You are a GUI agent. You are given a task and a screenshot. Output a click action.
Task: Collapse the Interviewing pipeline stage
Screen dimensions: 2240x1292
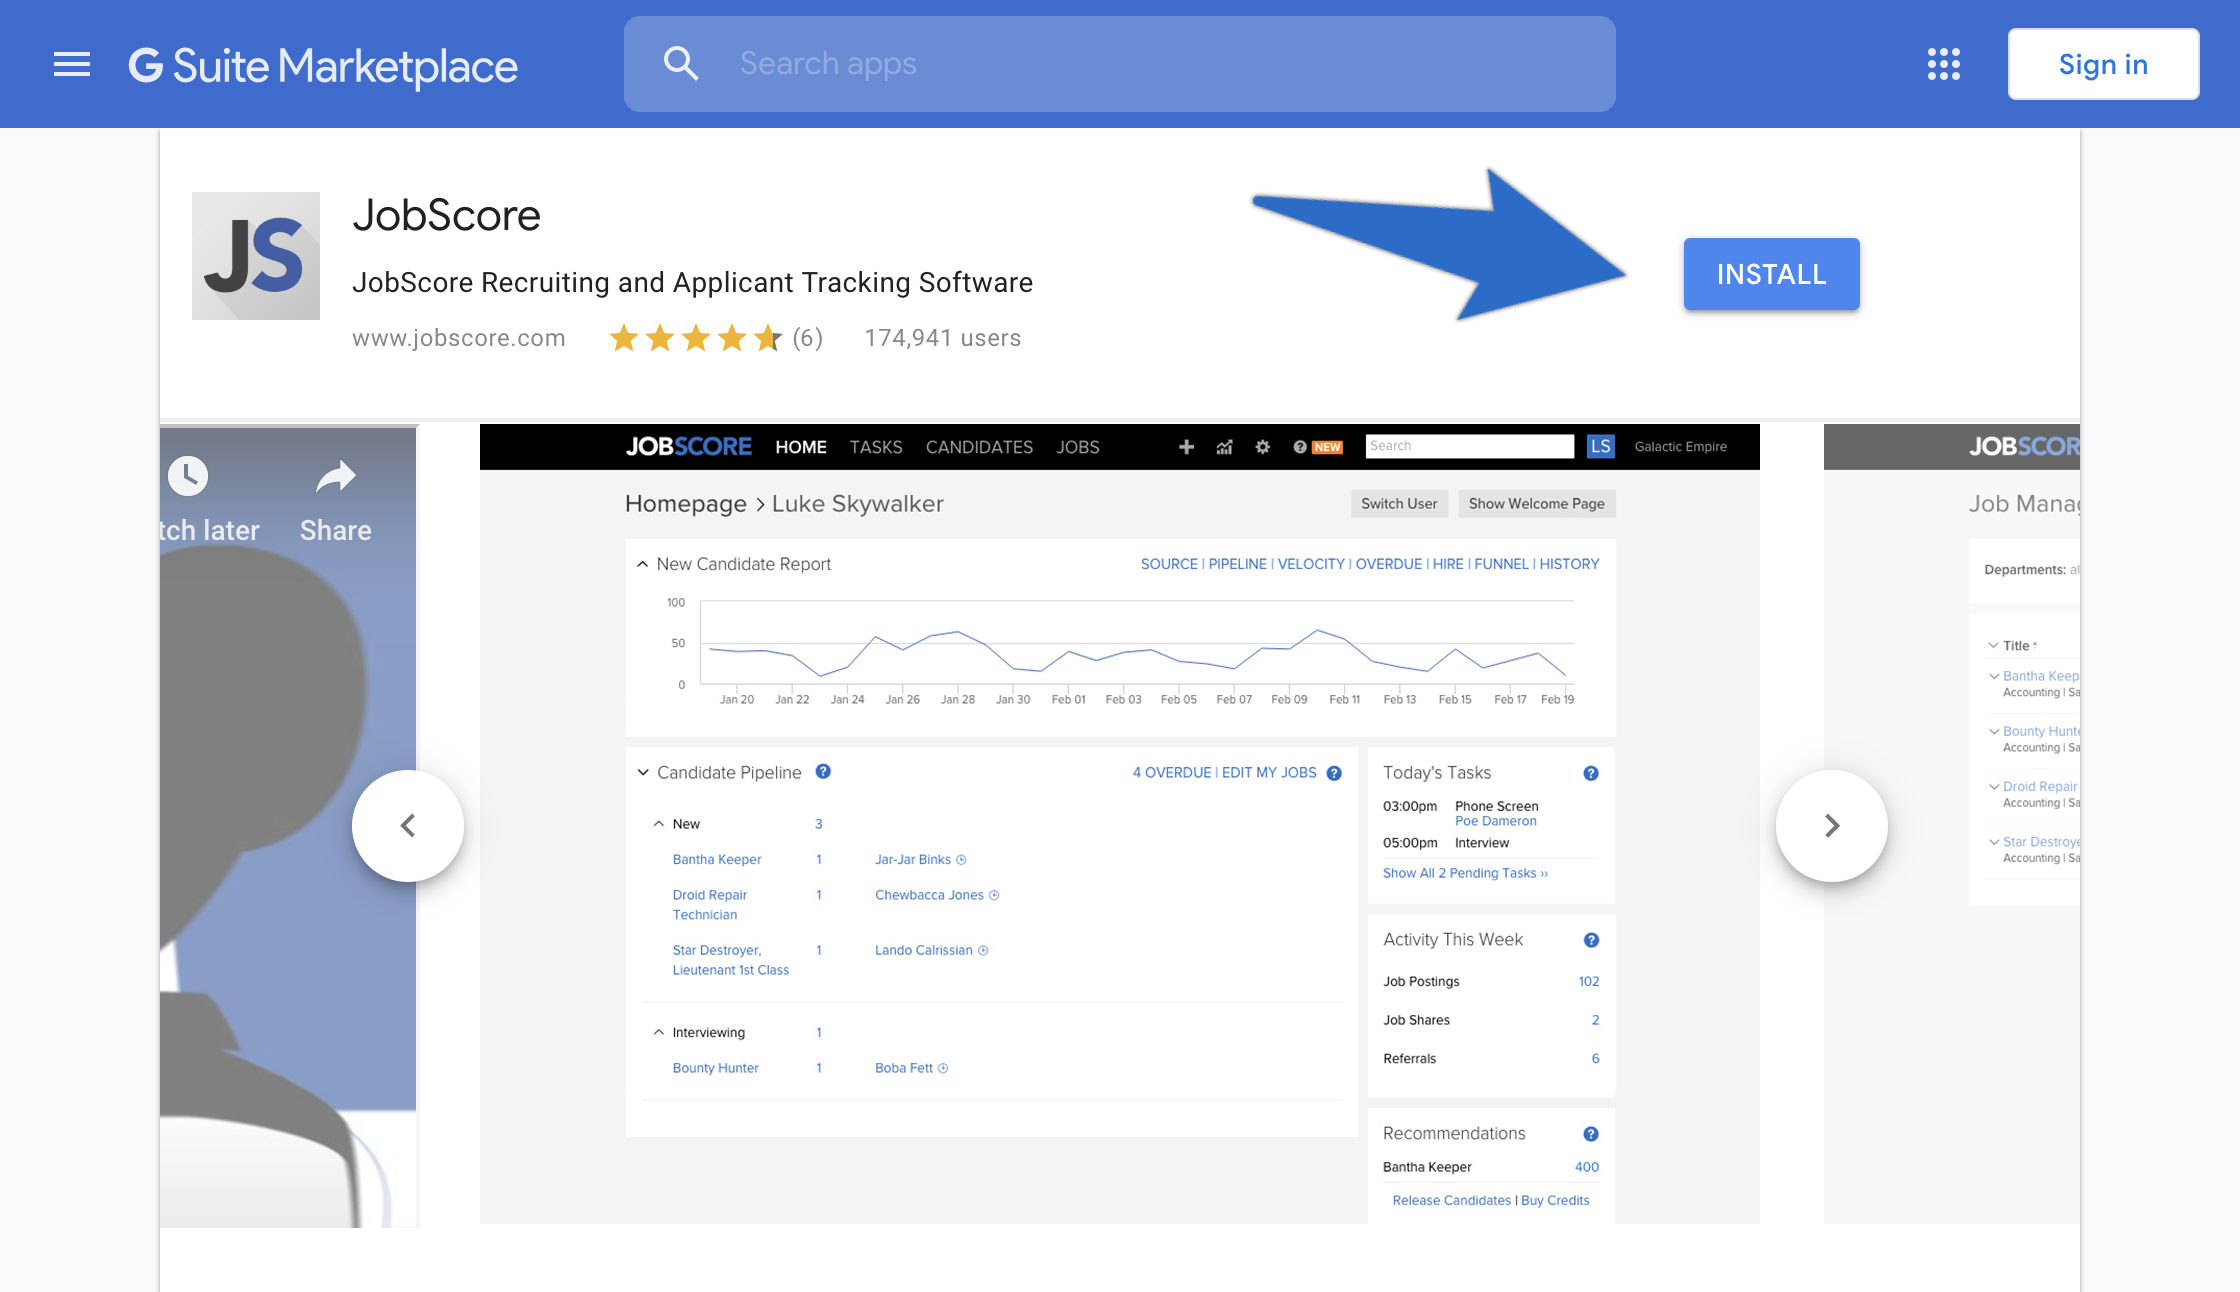(x=658, y=1032)
